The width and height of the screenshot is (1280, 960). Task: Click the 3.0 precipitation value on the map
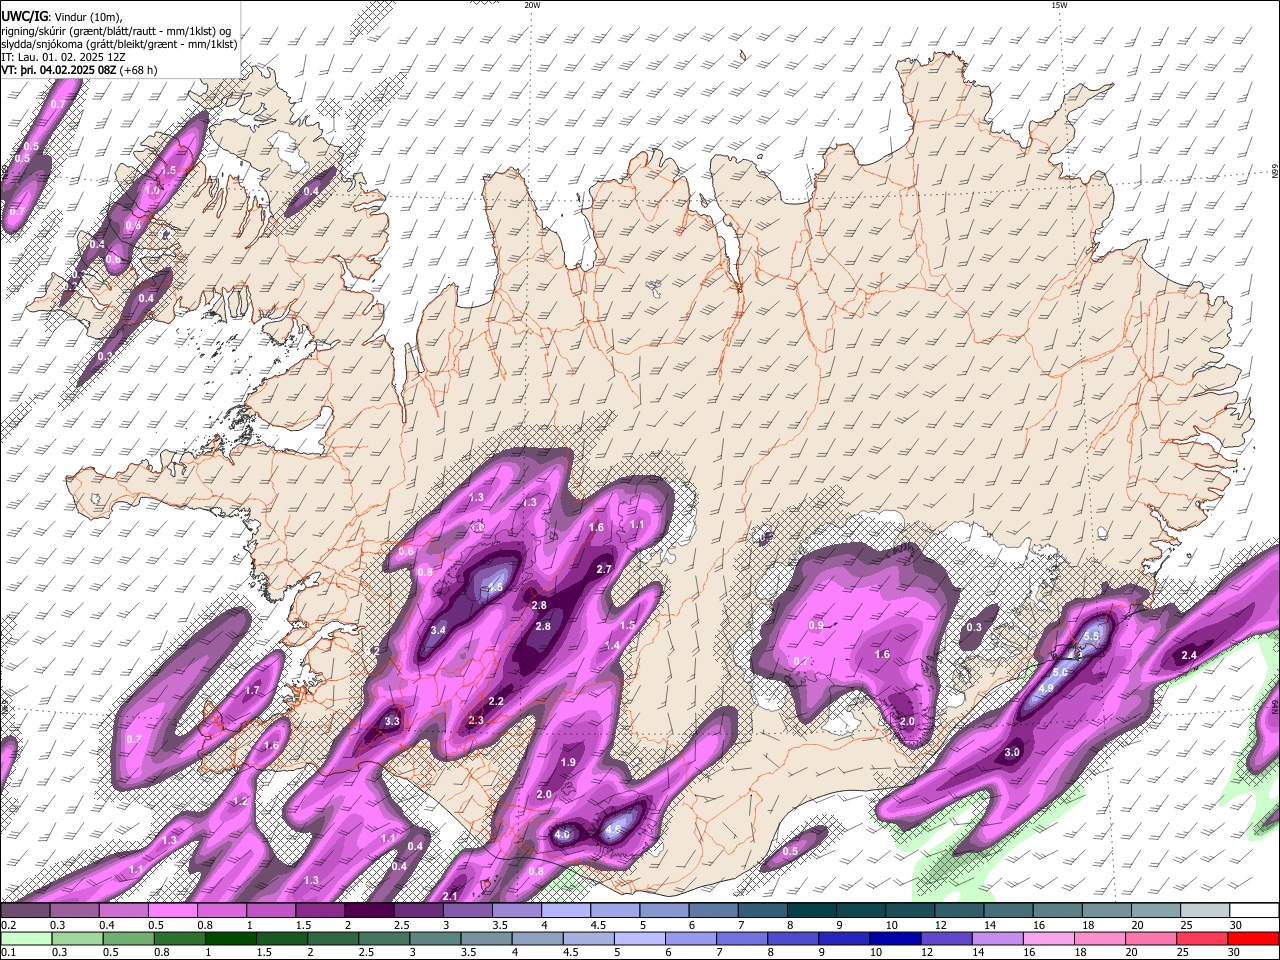[x=1012, y=753]
